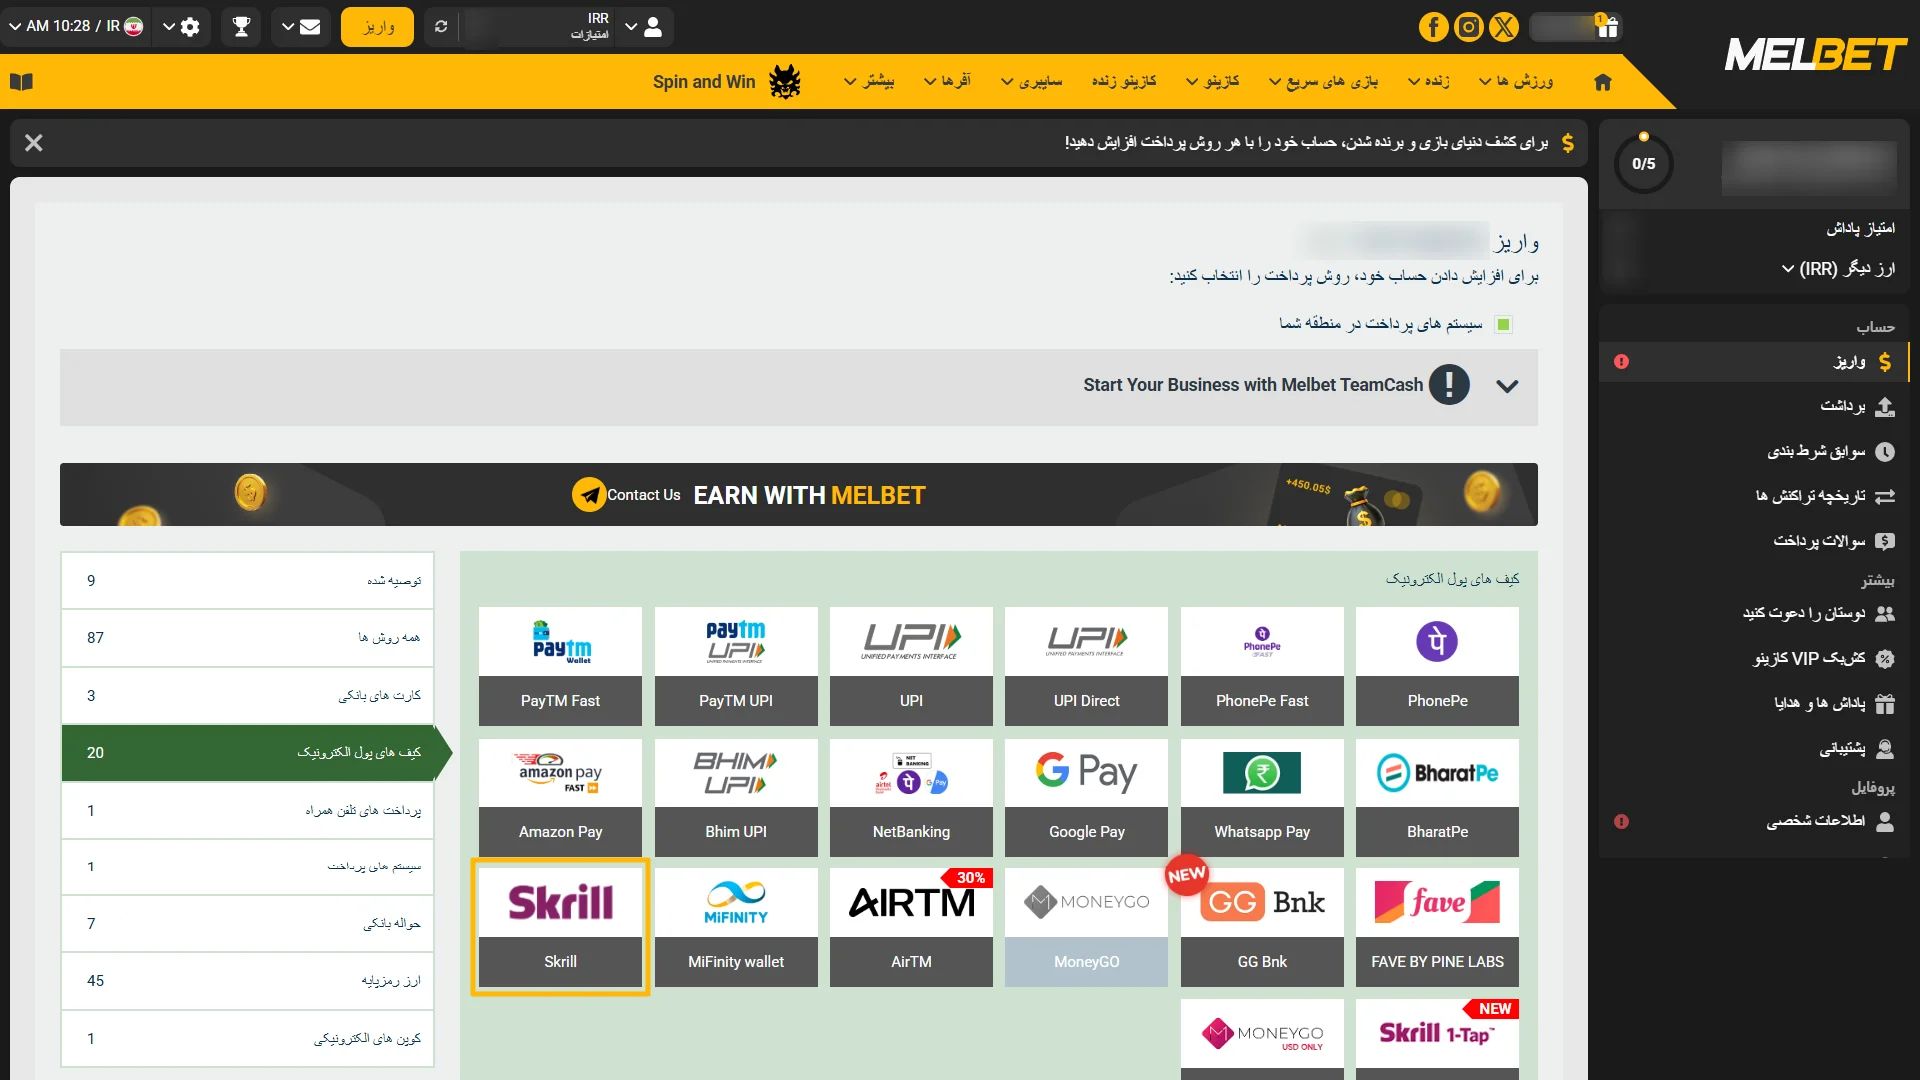
Task: Click the open book icon
Action: point(22,82)
